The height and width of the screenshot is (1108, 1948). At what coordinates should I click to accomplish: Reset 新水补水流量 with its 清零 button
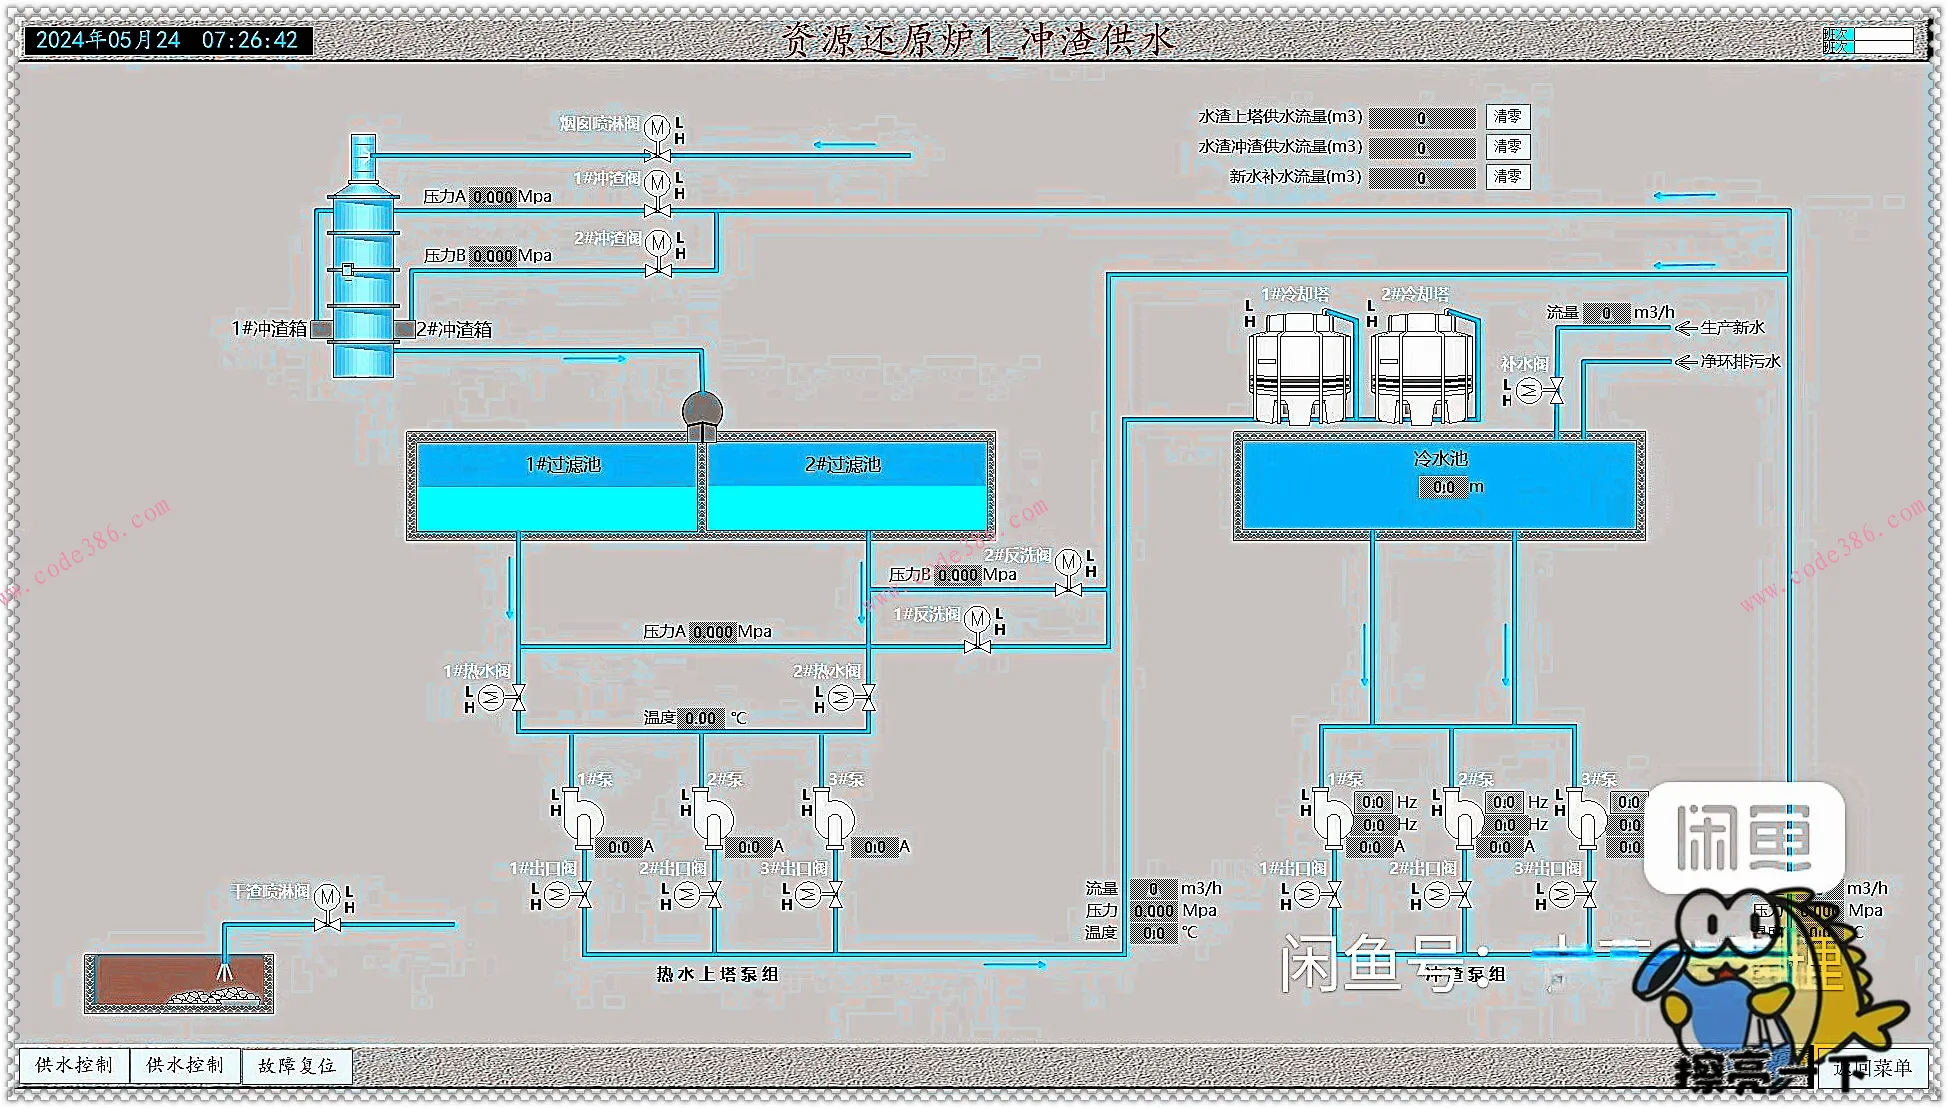point(1507,177)
